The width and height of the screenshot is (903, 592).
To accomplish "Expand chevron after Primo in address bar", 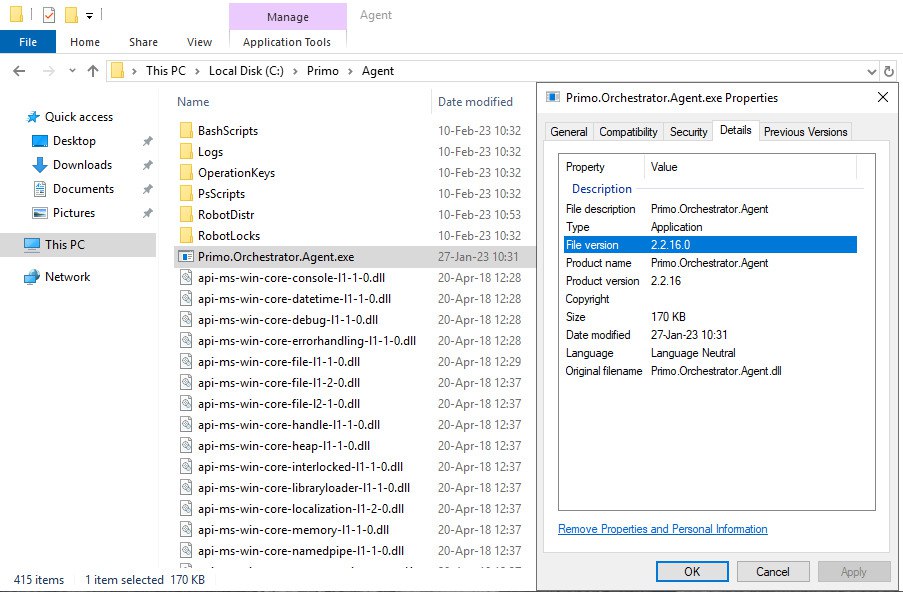I will click(x=350, y=71).
